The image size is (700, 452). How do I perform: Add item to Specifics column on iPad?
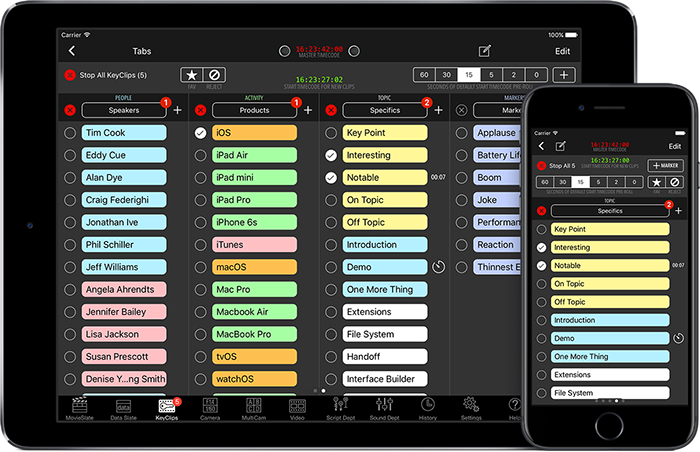click(438, 110)
